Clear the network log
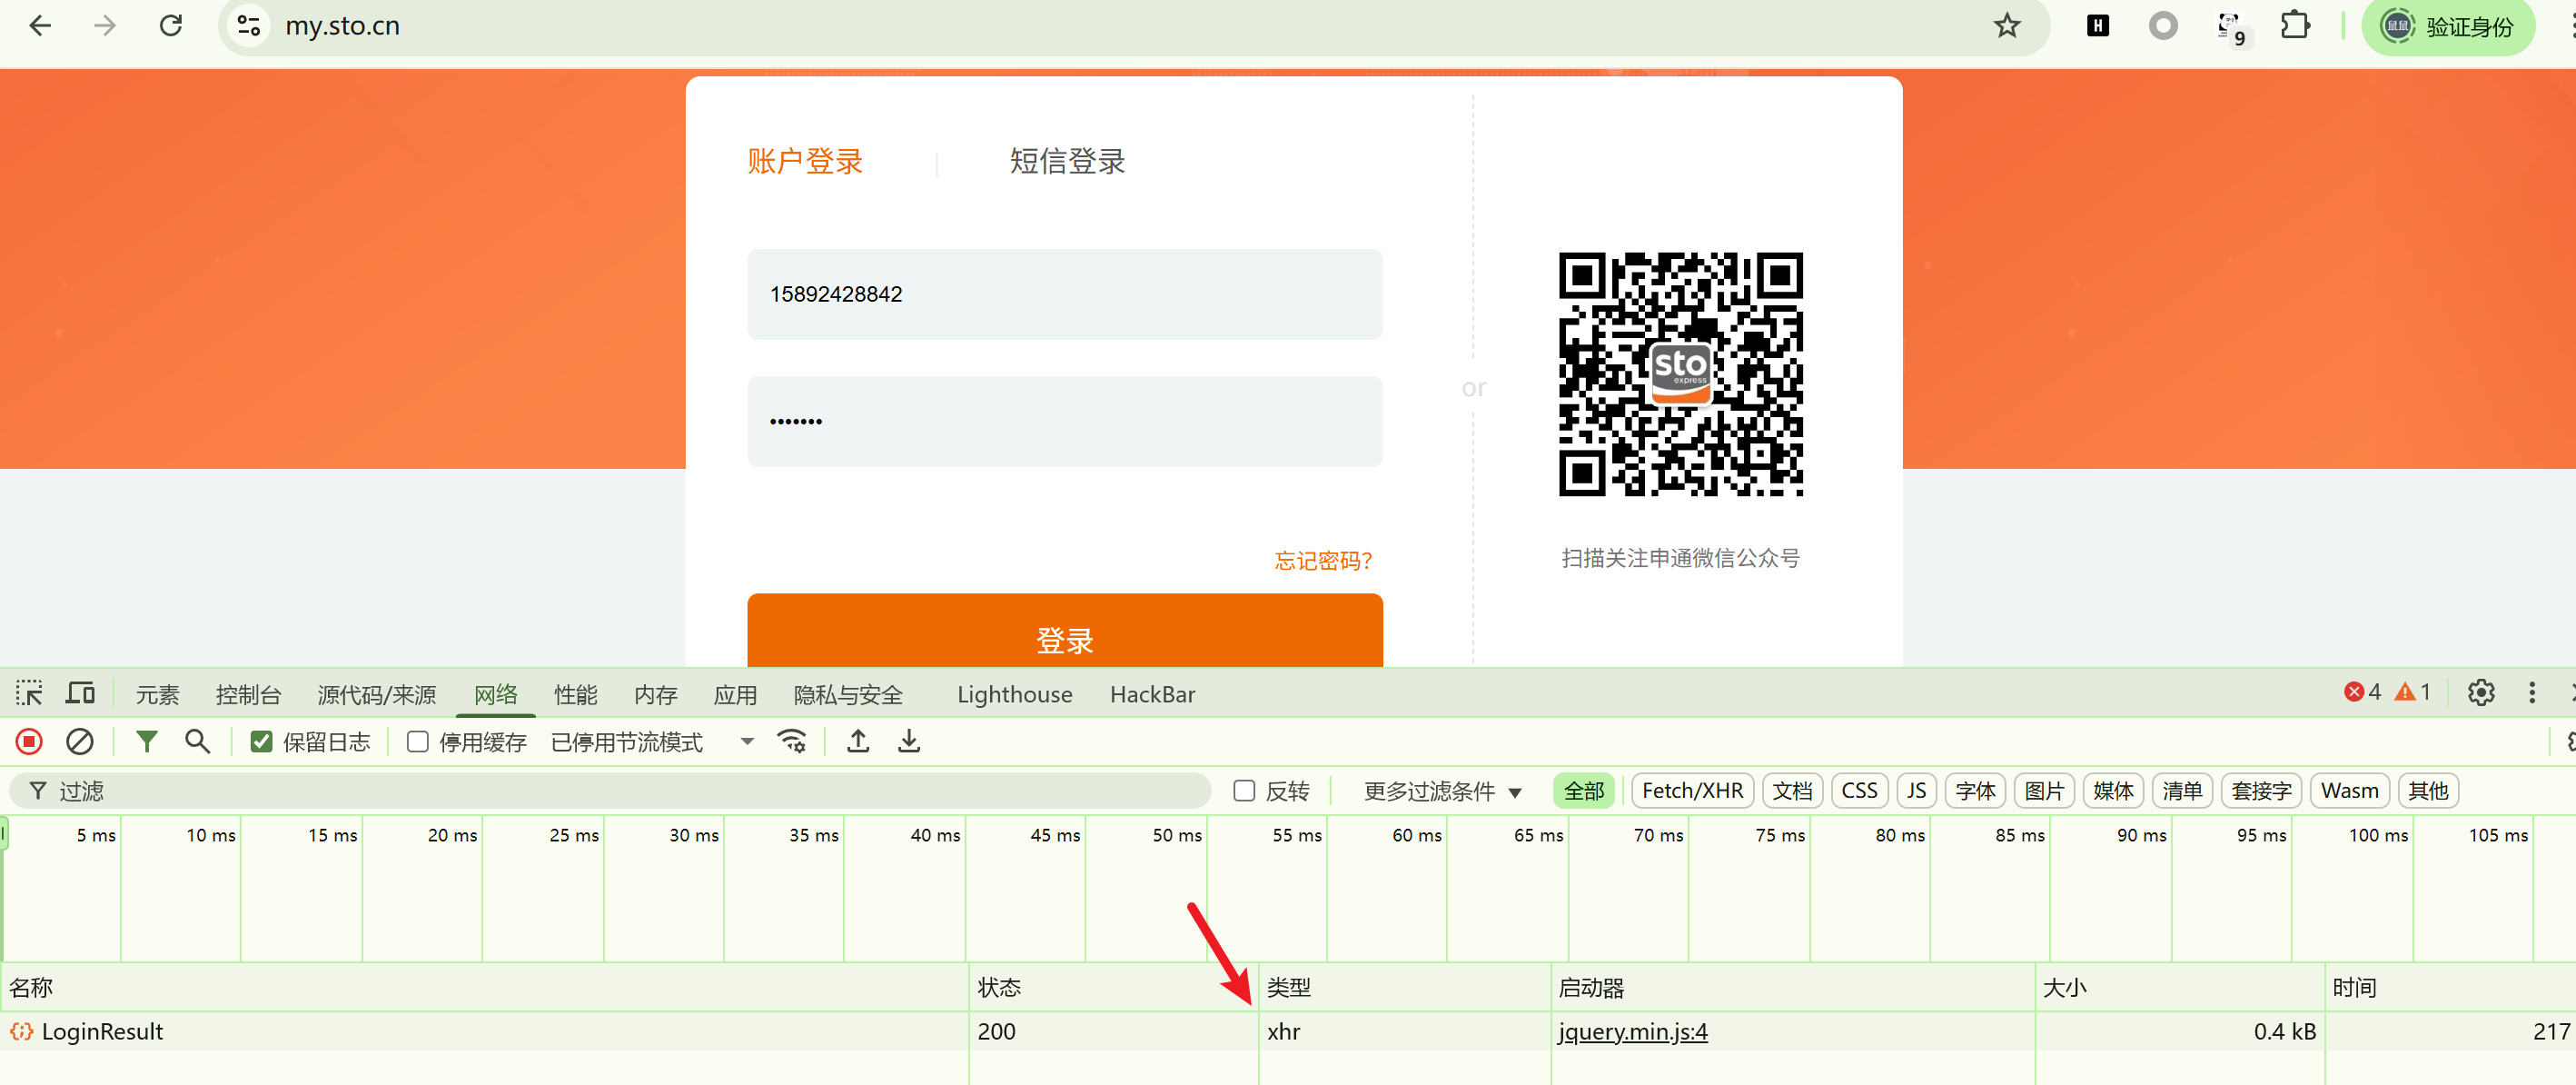 [79, 741]
